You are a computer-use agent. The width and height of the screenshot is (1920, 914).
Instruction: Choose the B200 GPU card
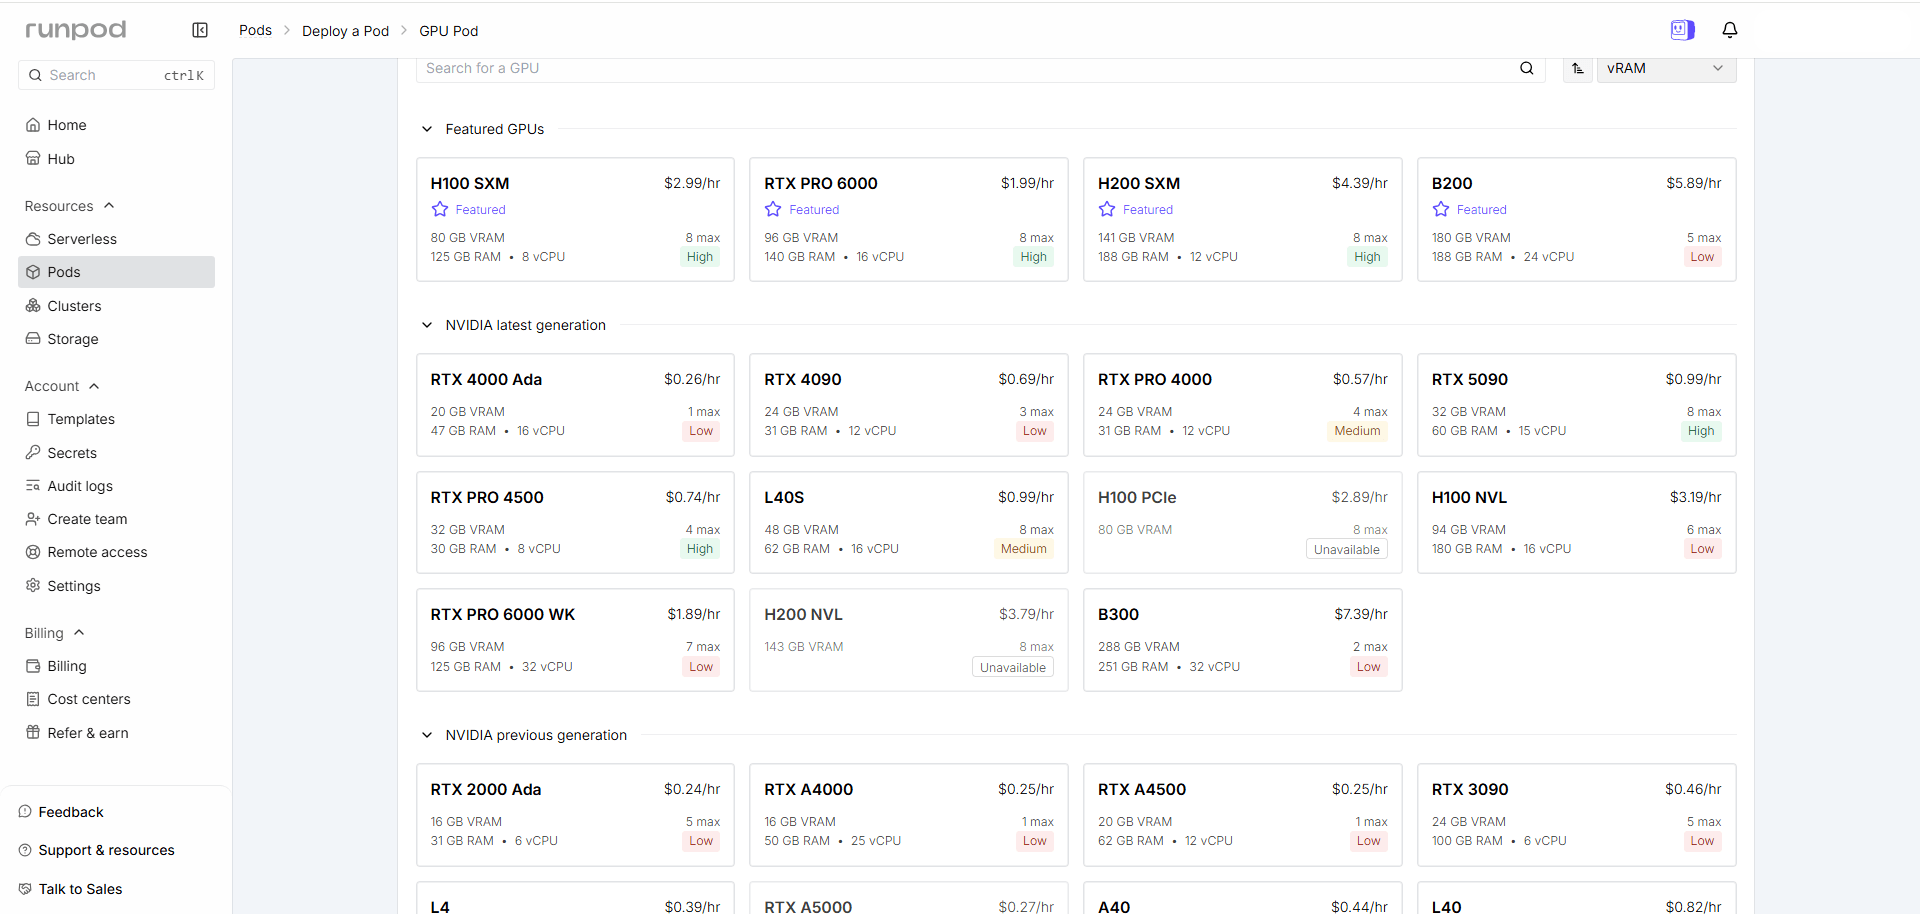(1576, 219)
